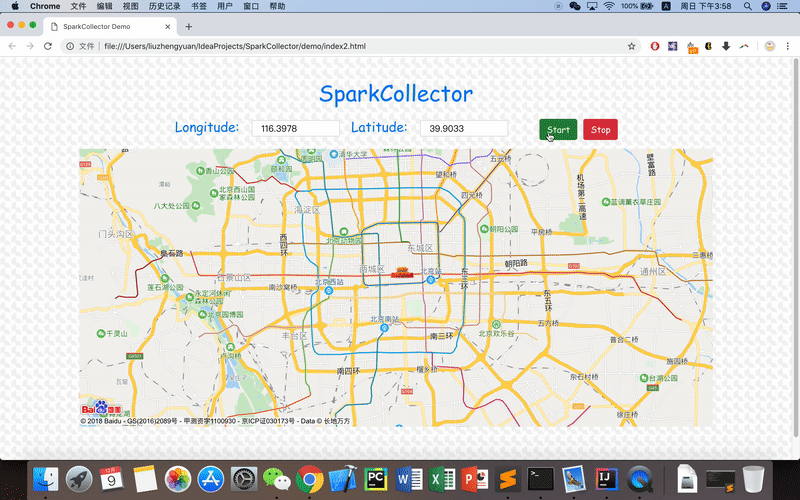This screenshot has width=800, height=500.
Task: Click the 北京动物园 marker on the map
Action: [x=344, y=232]
